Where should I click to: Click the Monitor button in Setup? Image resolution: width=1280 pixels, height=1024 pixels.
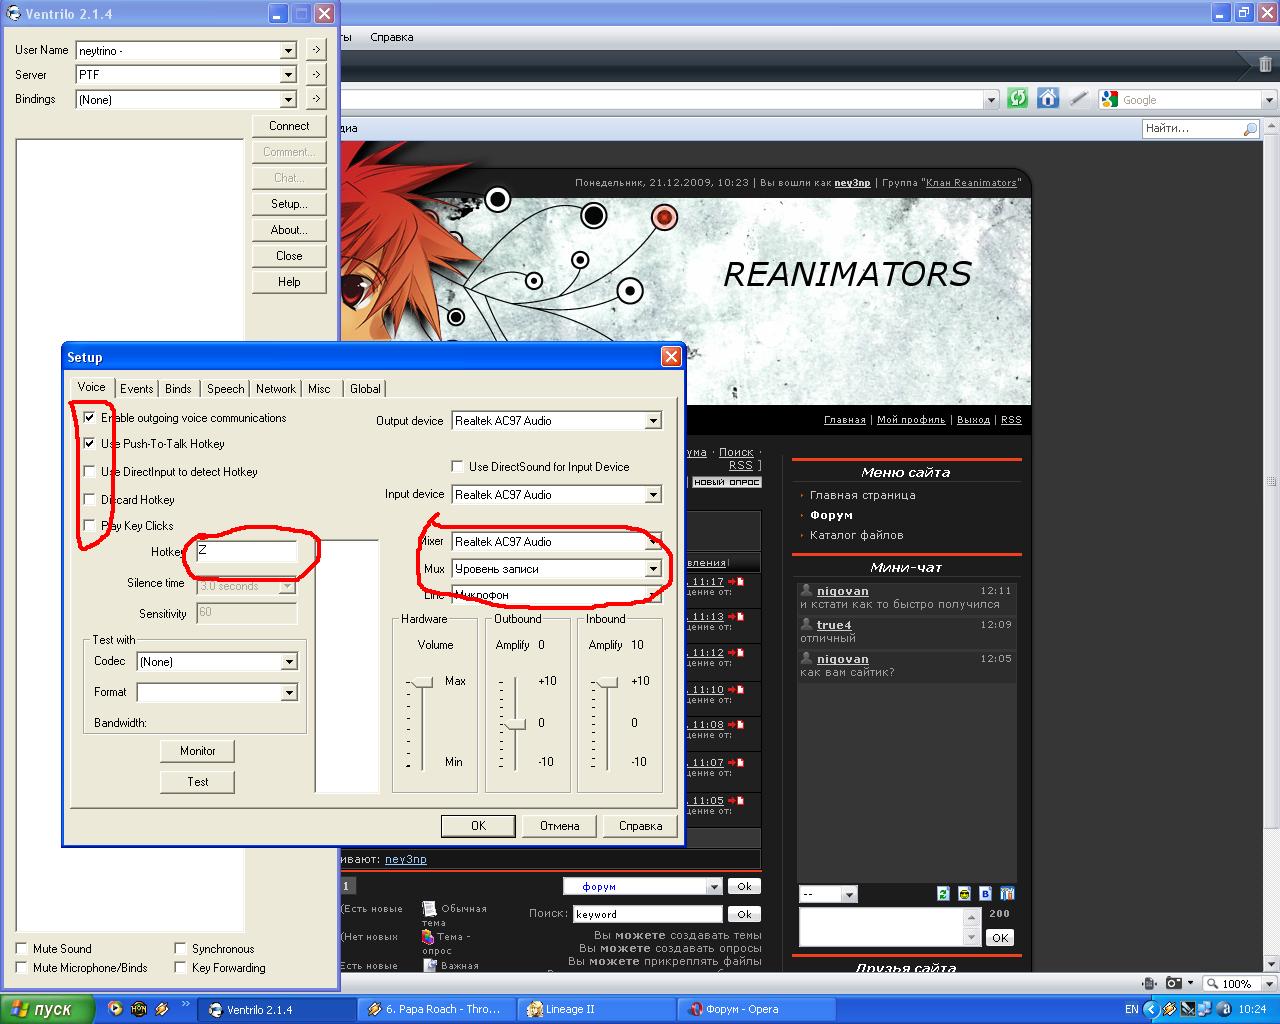pos(197,751)
